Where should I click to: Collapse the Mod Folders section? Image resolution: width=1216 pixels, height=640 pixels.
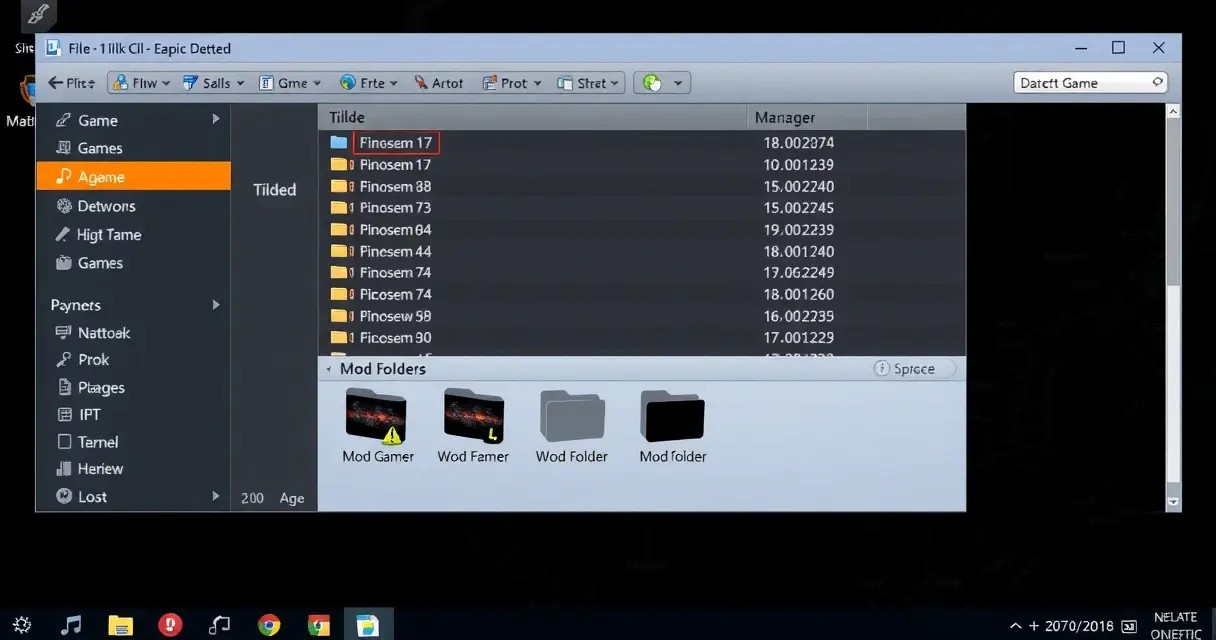point(329,369)
